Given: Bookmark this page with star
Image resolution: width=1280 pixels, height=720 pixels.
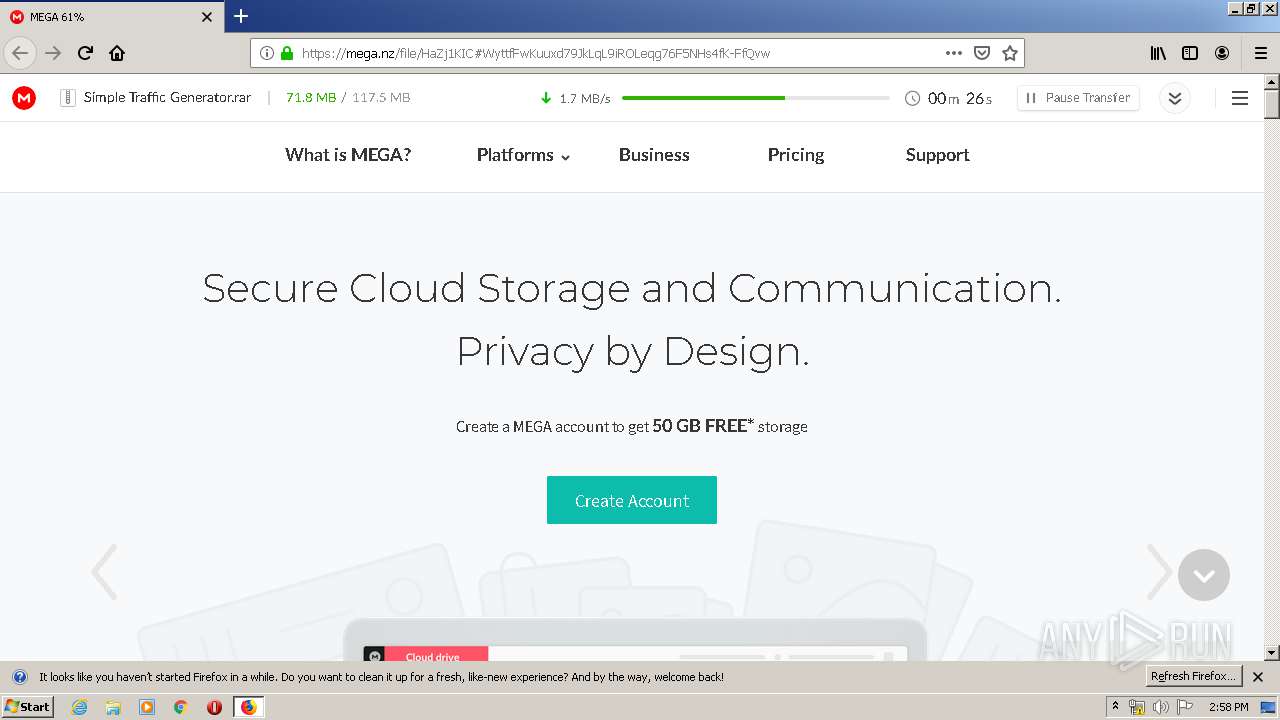Looking at the screenshot, I should pyautogui.click(x=1010, y=53).
